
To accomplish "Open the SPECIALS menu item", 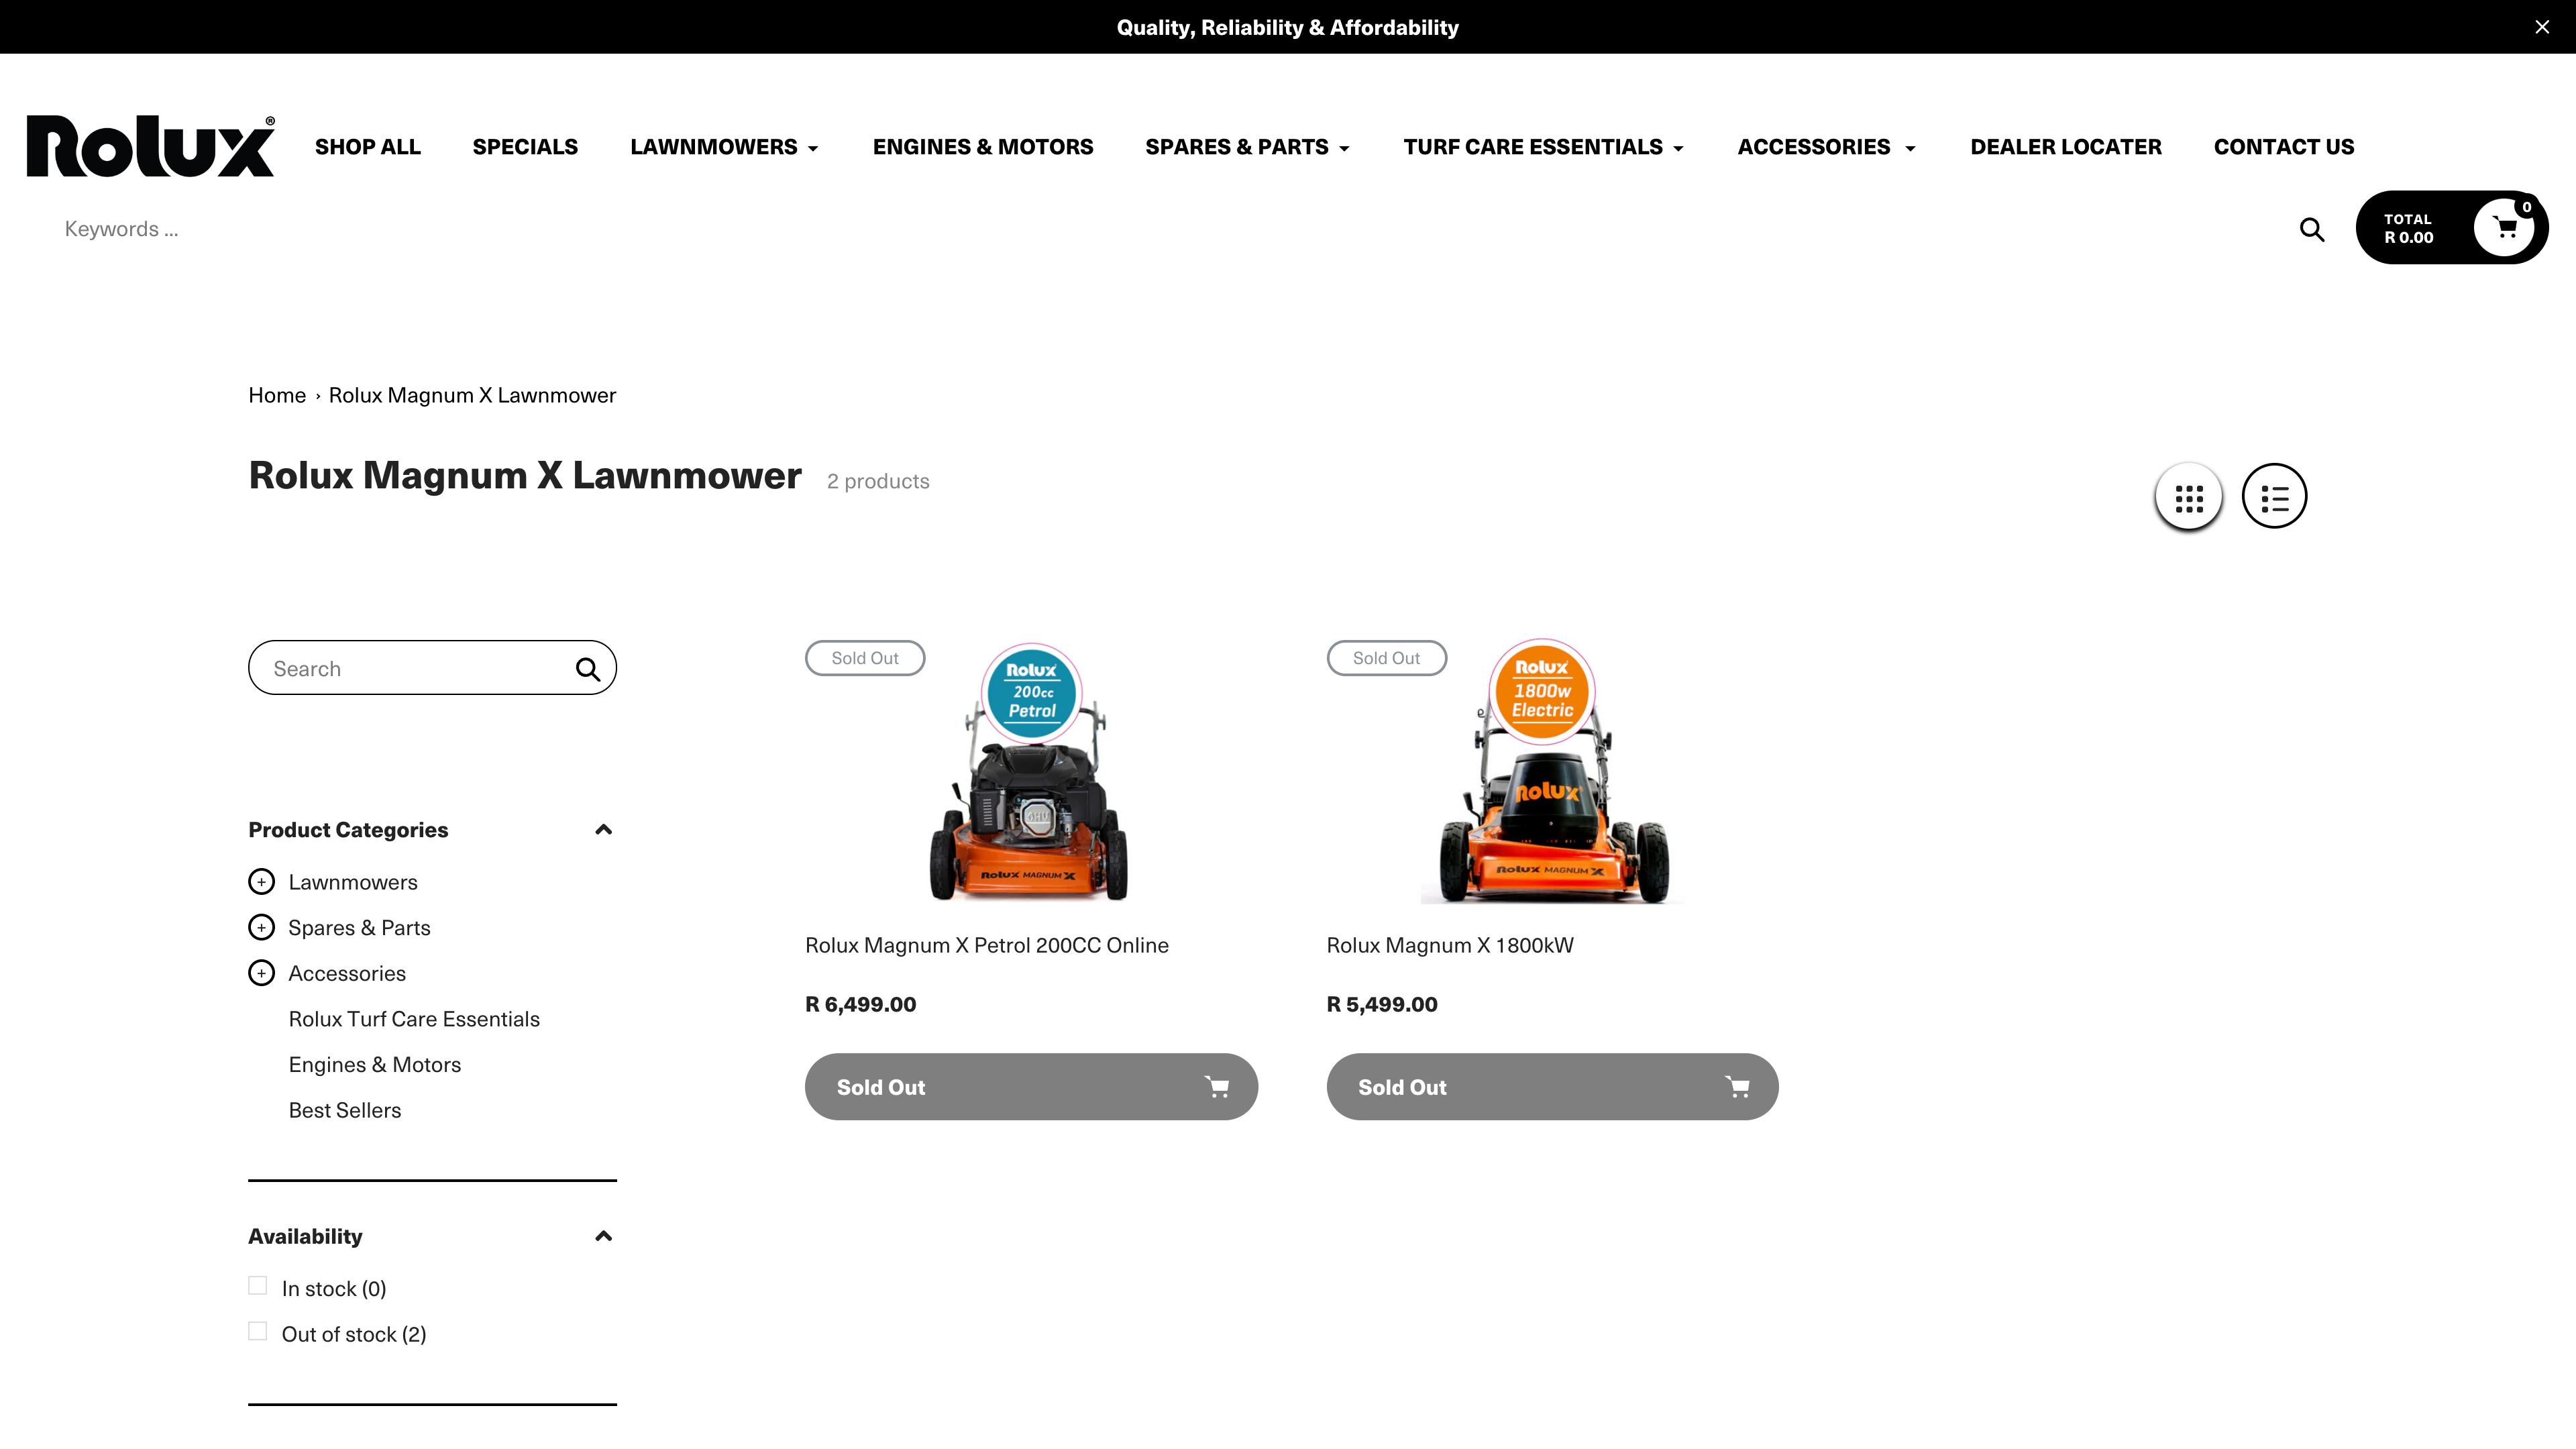I will click(525, 146).
